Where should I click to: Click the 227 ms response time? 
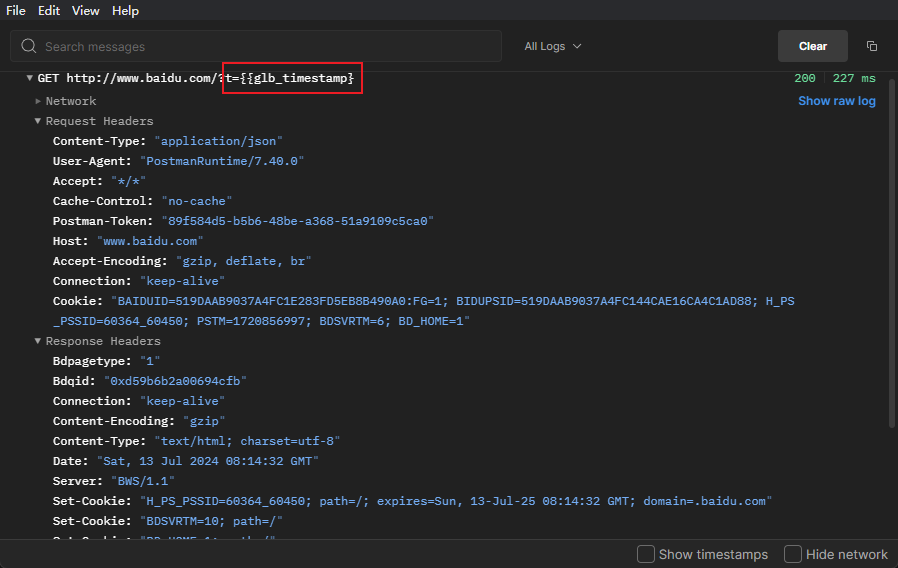tap(853, 78)
